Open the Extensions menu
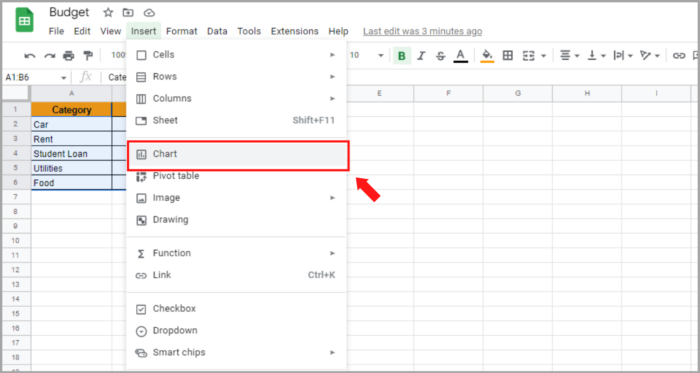 295,31
